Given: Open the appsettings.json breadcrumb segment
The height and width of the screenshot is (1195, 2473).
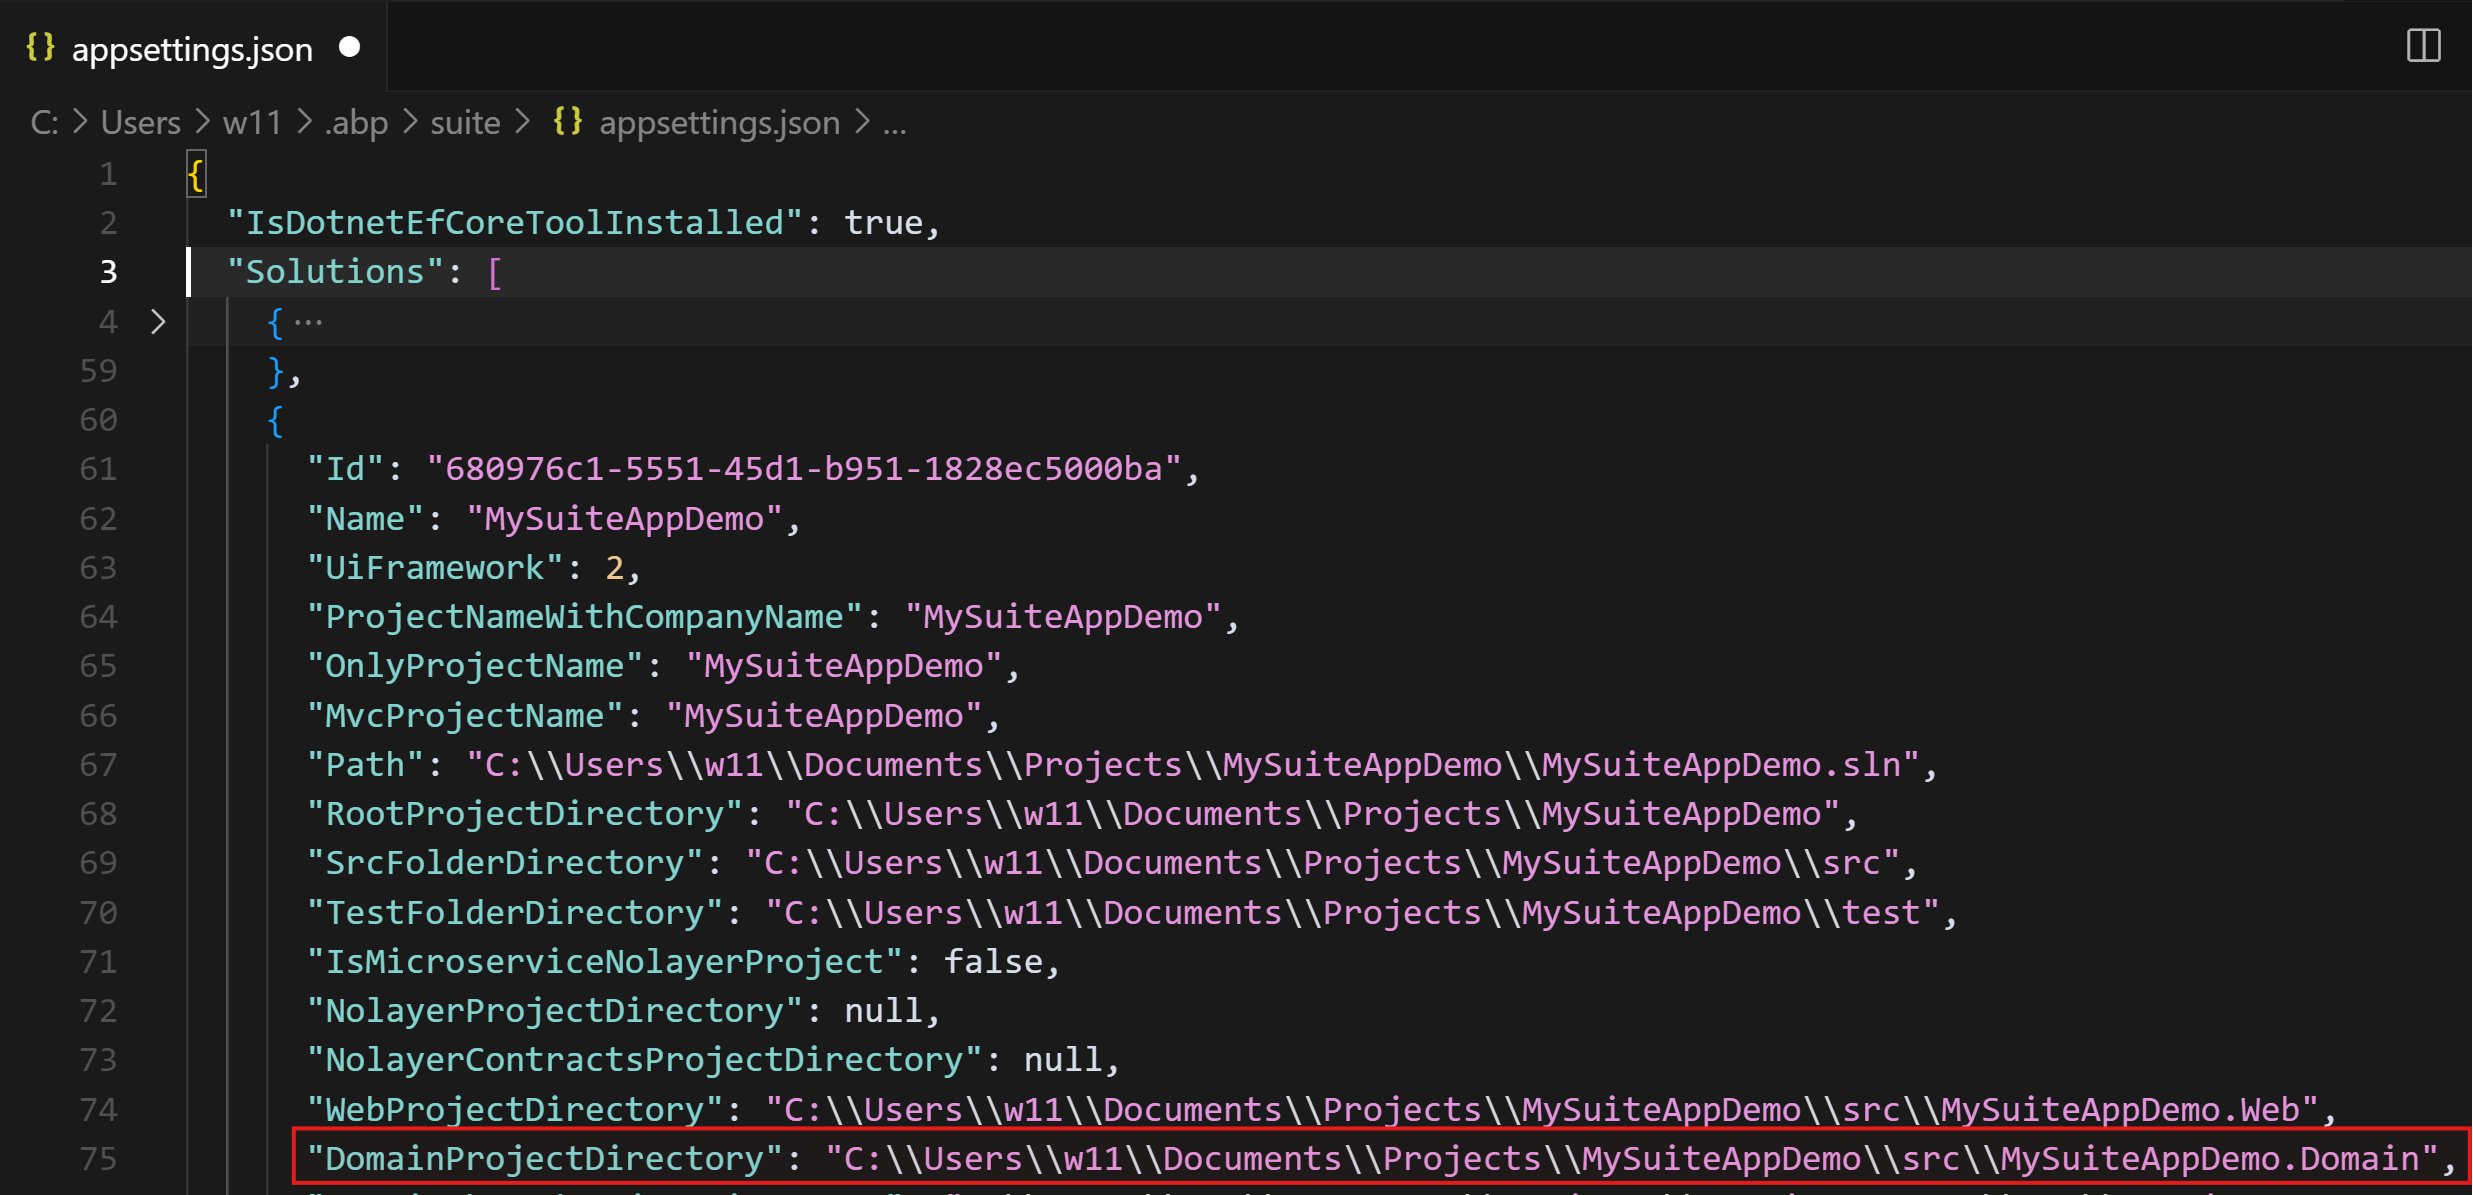Looking at the screenshot, I should (719, 122).
